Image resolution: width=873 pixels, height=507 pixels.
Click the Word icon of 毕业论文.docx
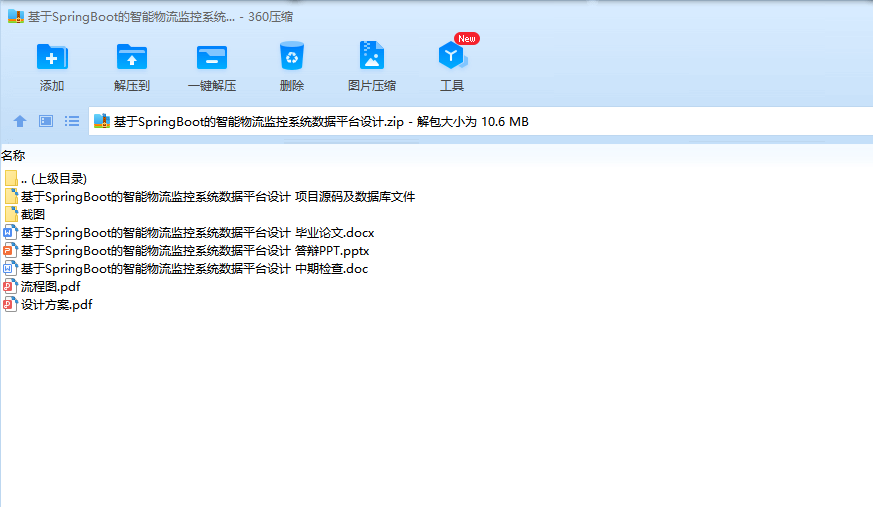click(10, 232)
